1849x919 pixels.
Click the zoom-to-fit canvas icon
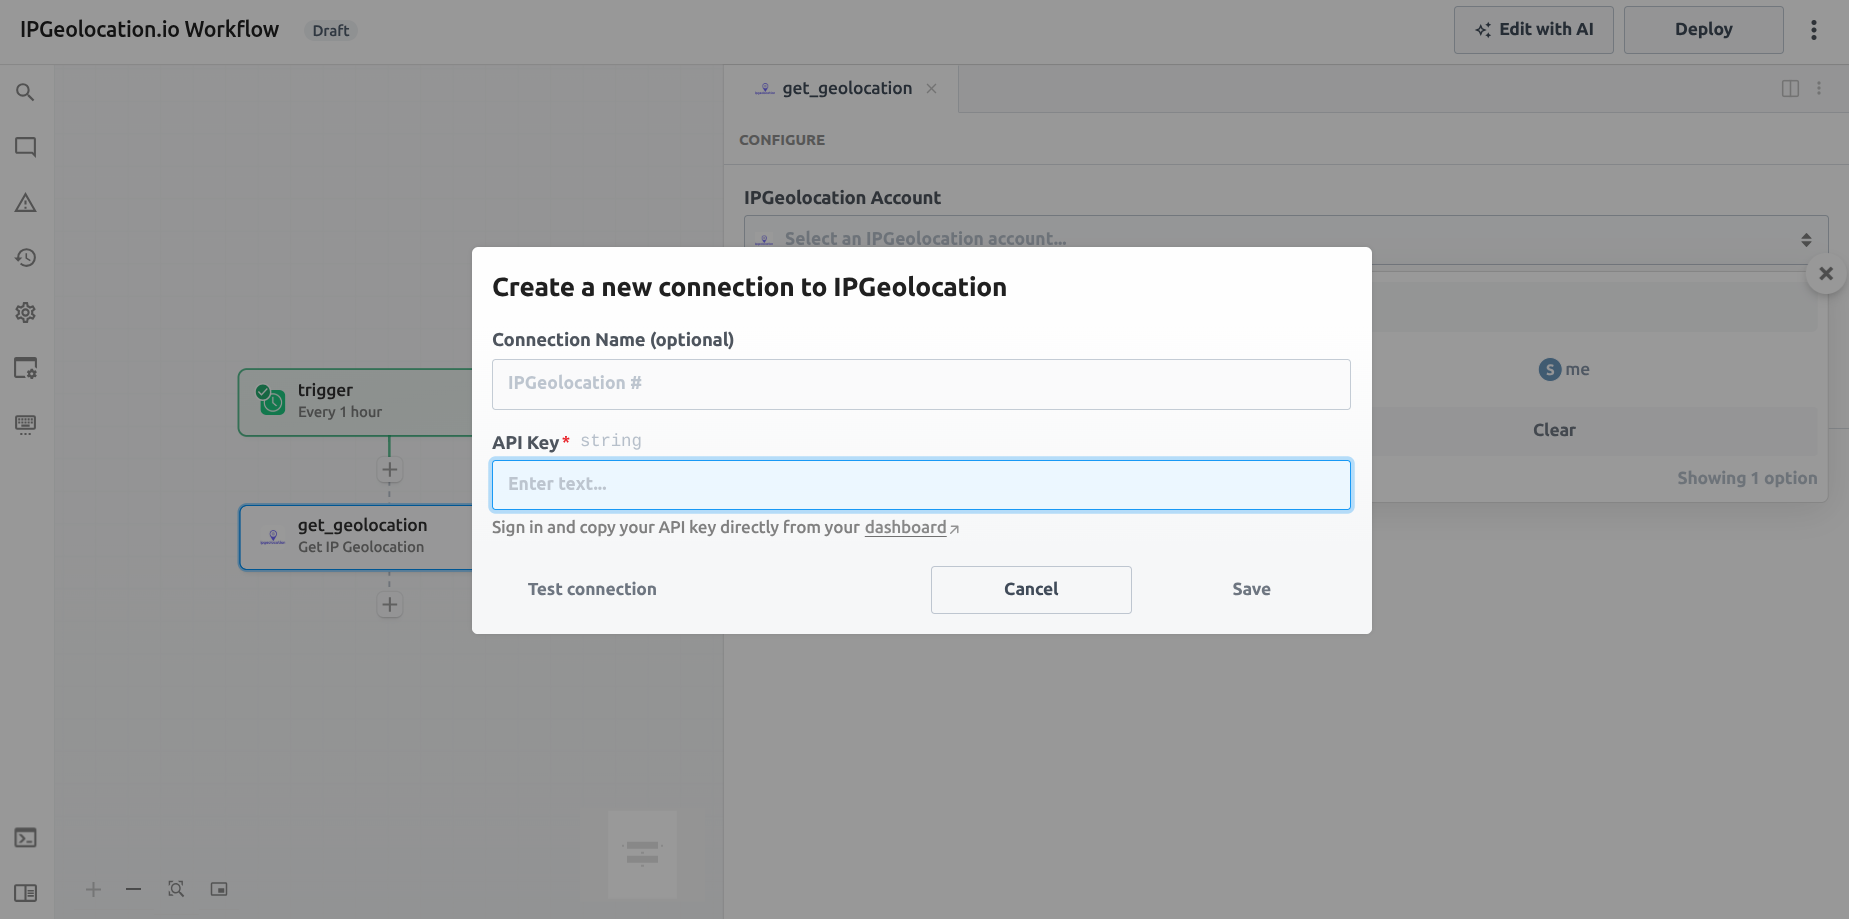[176, 889]
